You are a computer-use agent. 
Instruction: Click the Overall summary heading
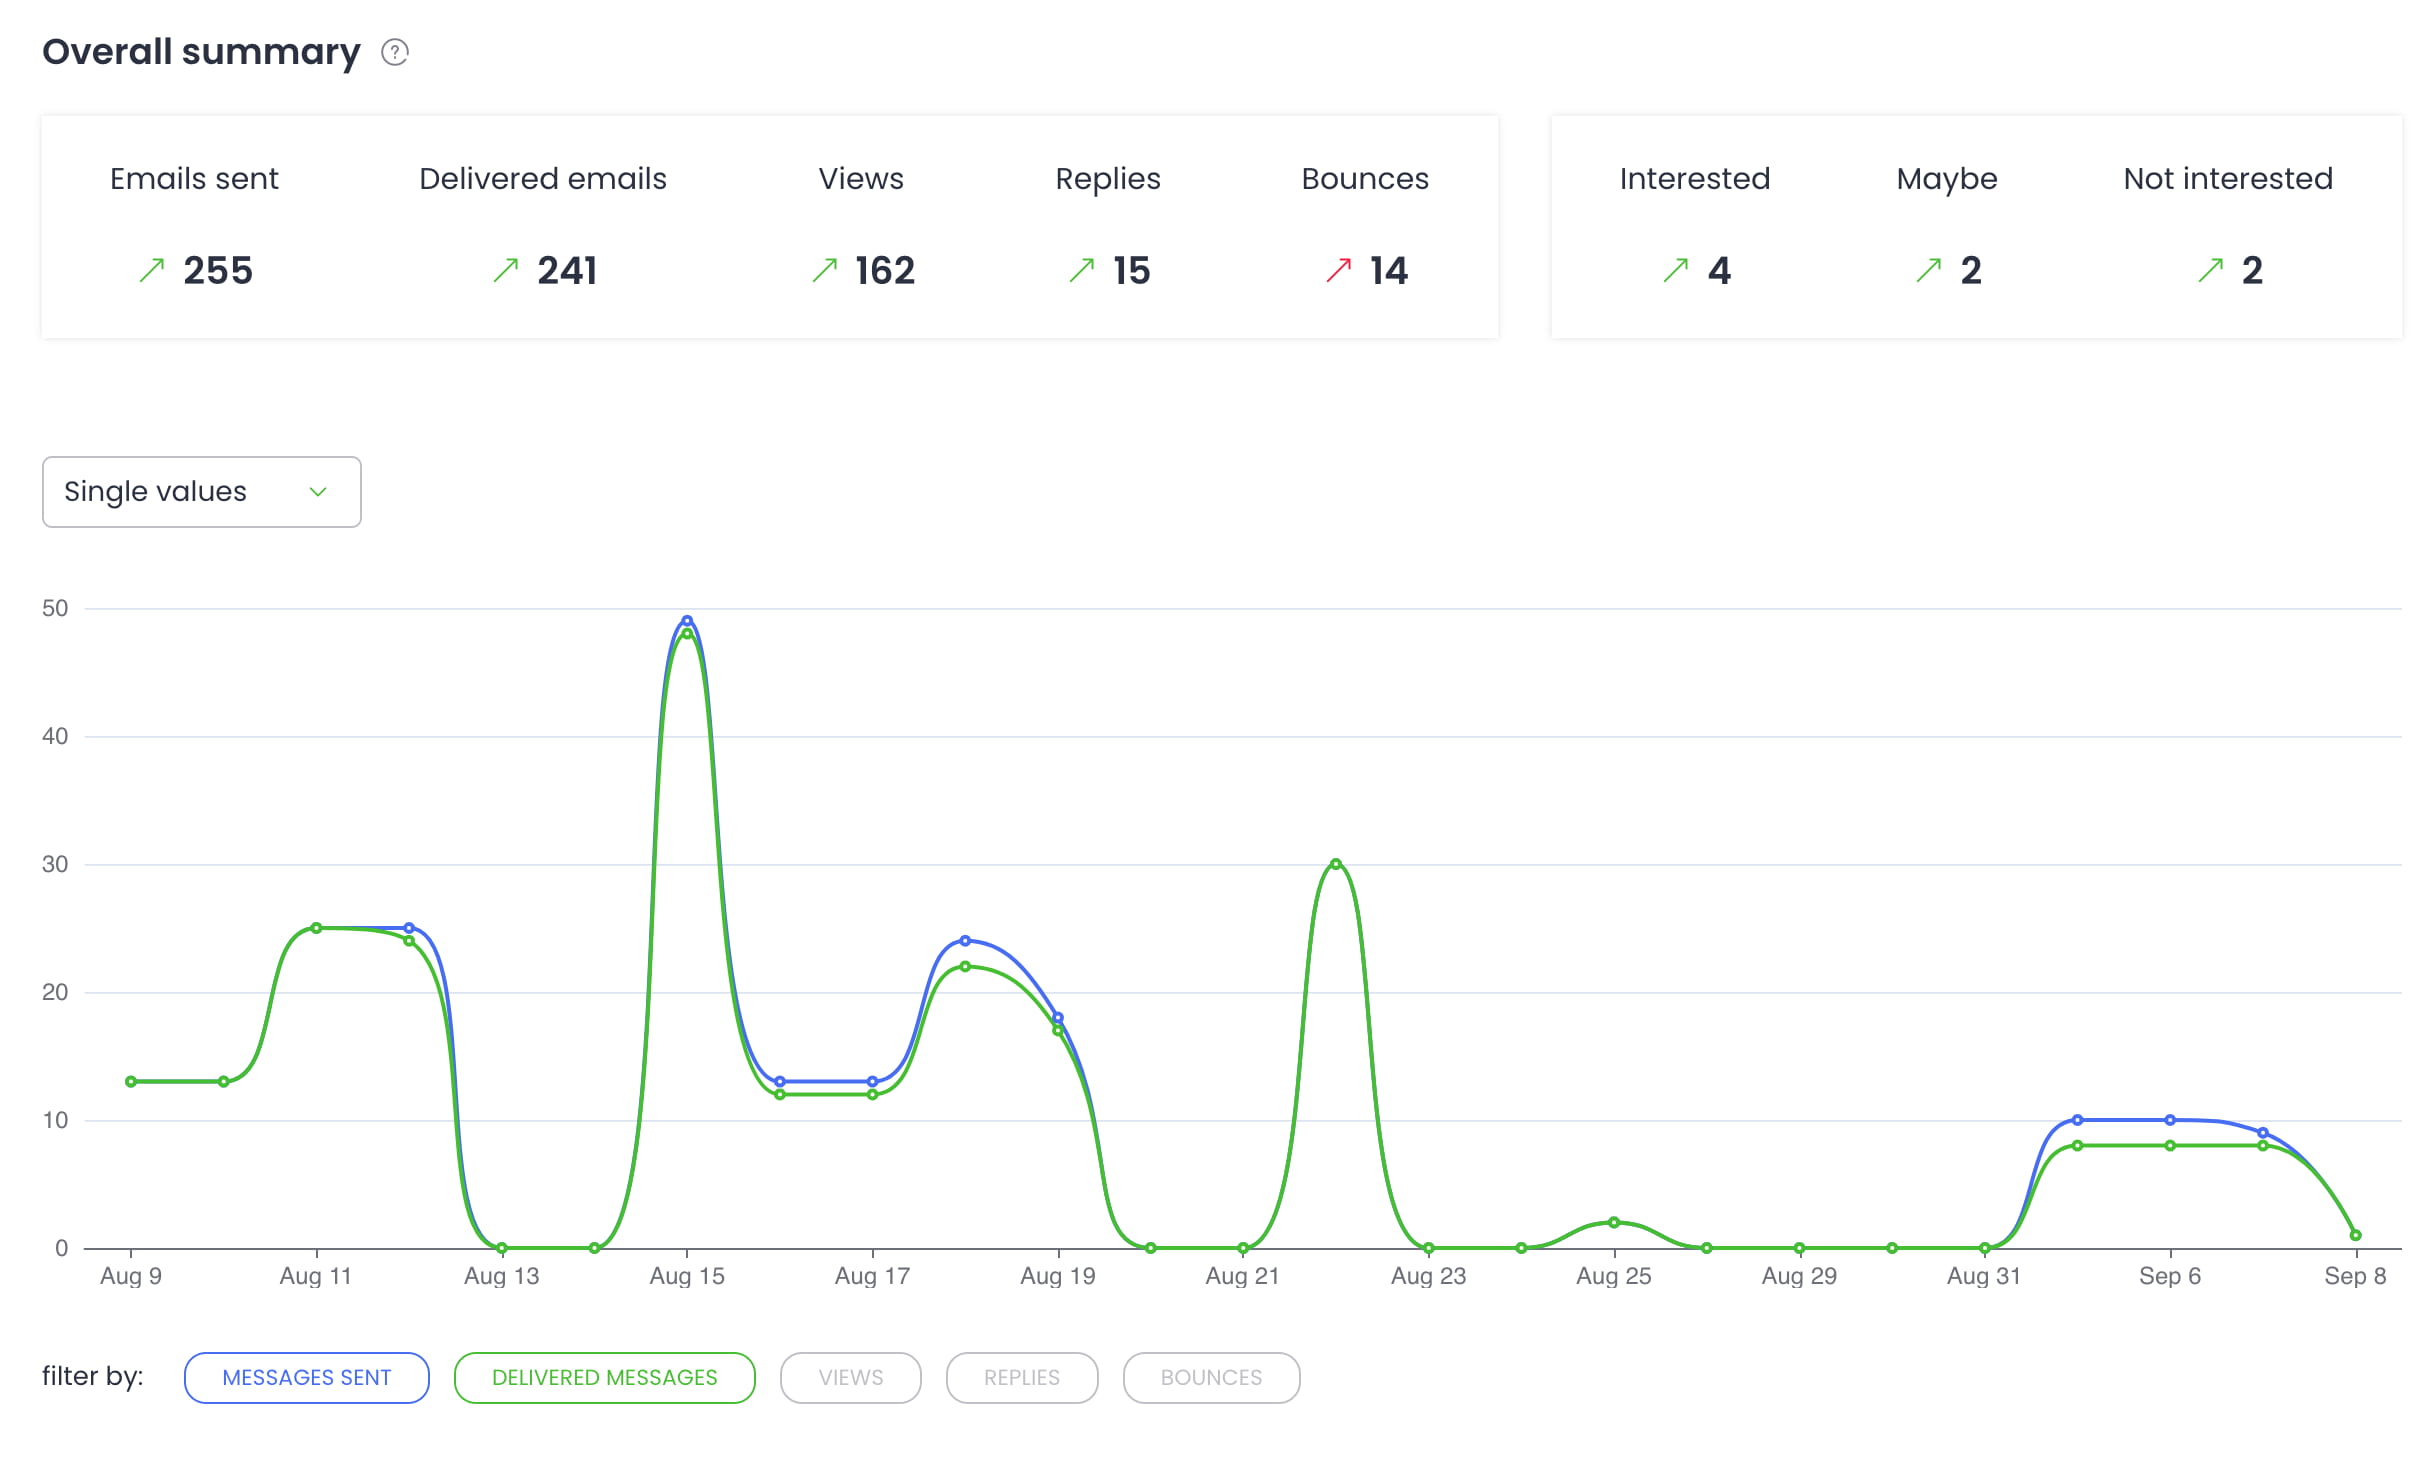(x=201, y=52)
